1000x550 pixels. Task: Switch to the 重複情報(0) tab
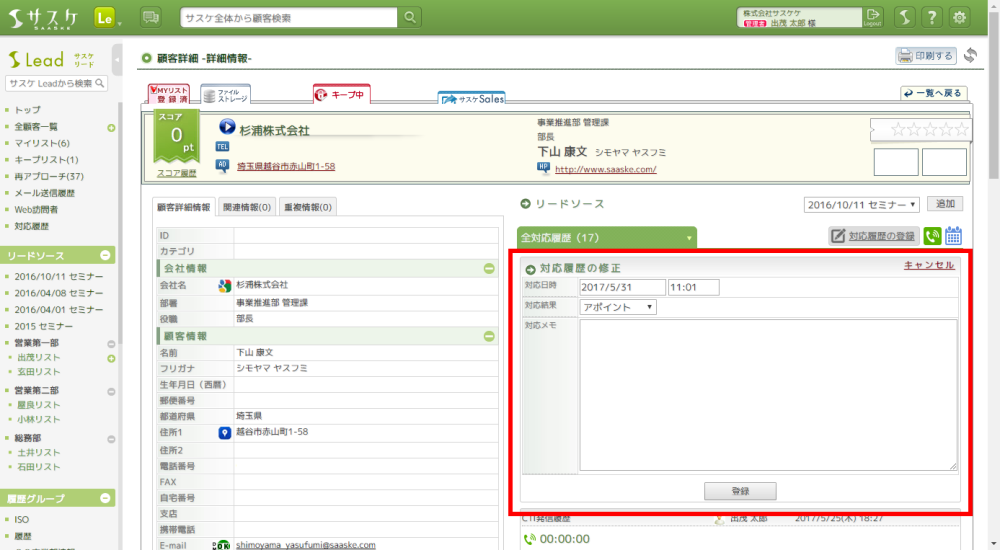[x=308, y=207]
